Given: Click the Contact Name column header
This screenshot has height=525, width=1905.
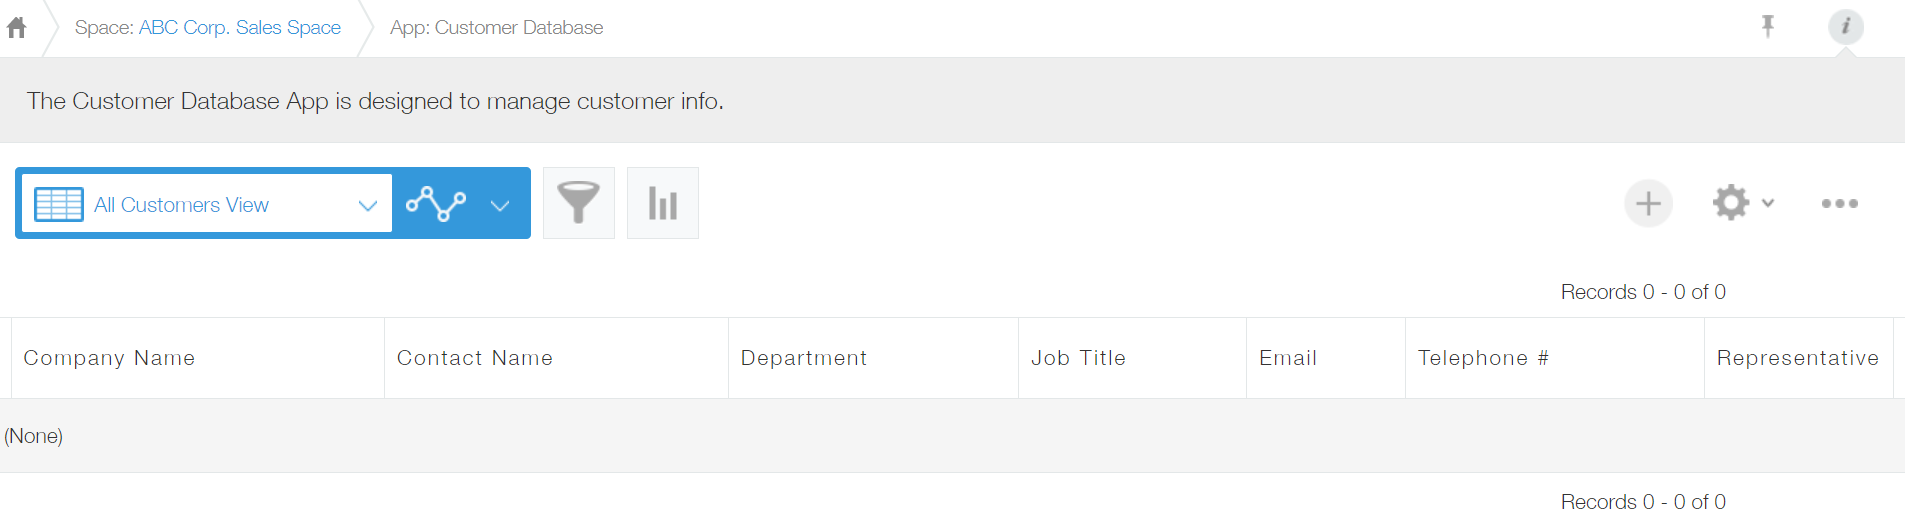Looking at the screenshot, I should coord(475,358).
